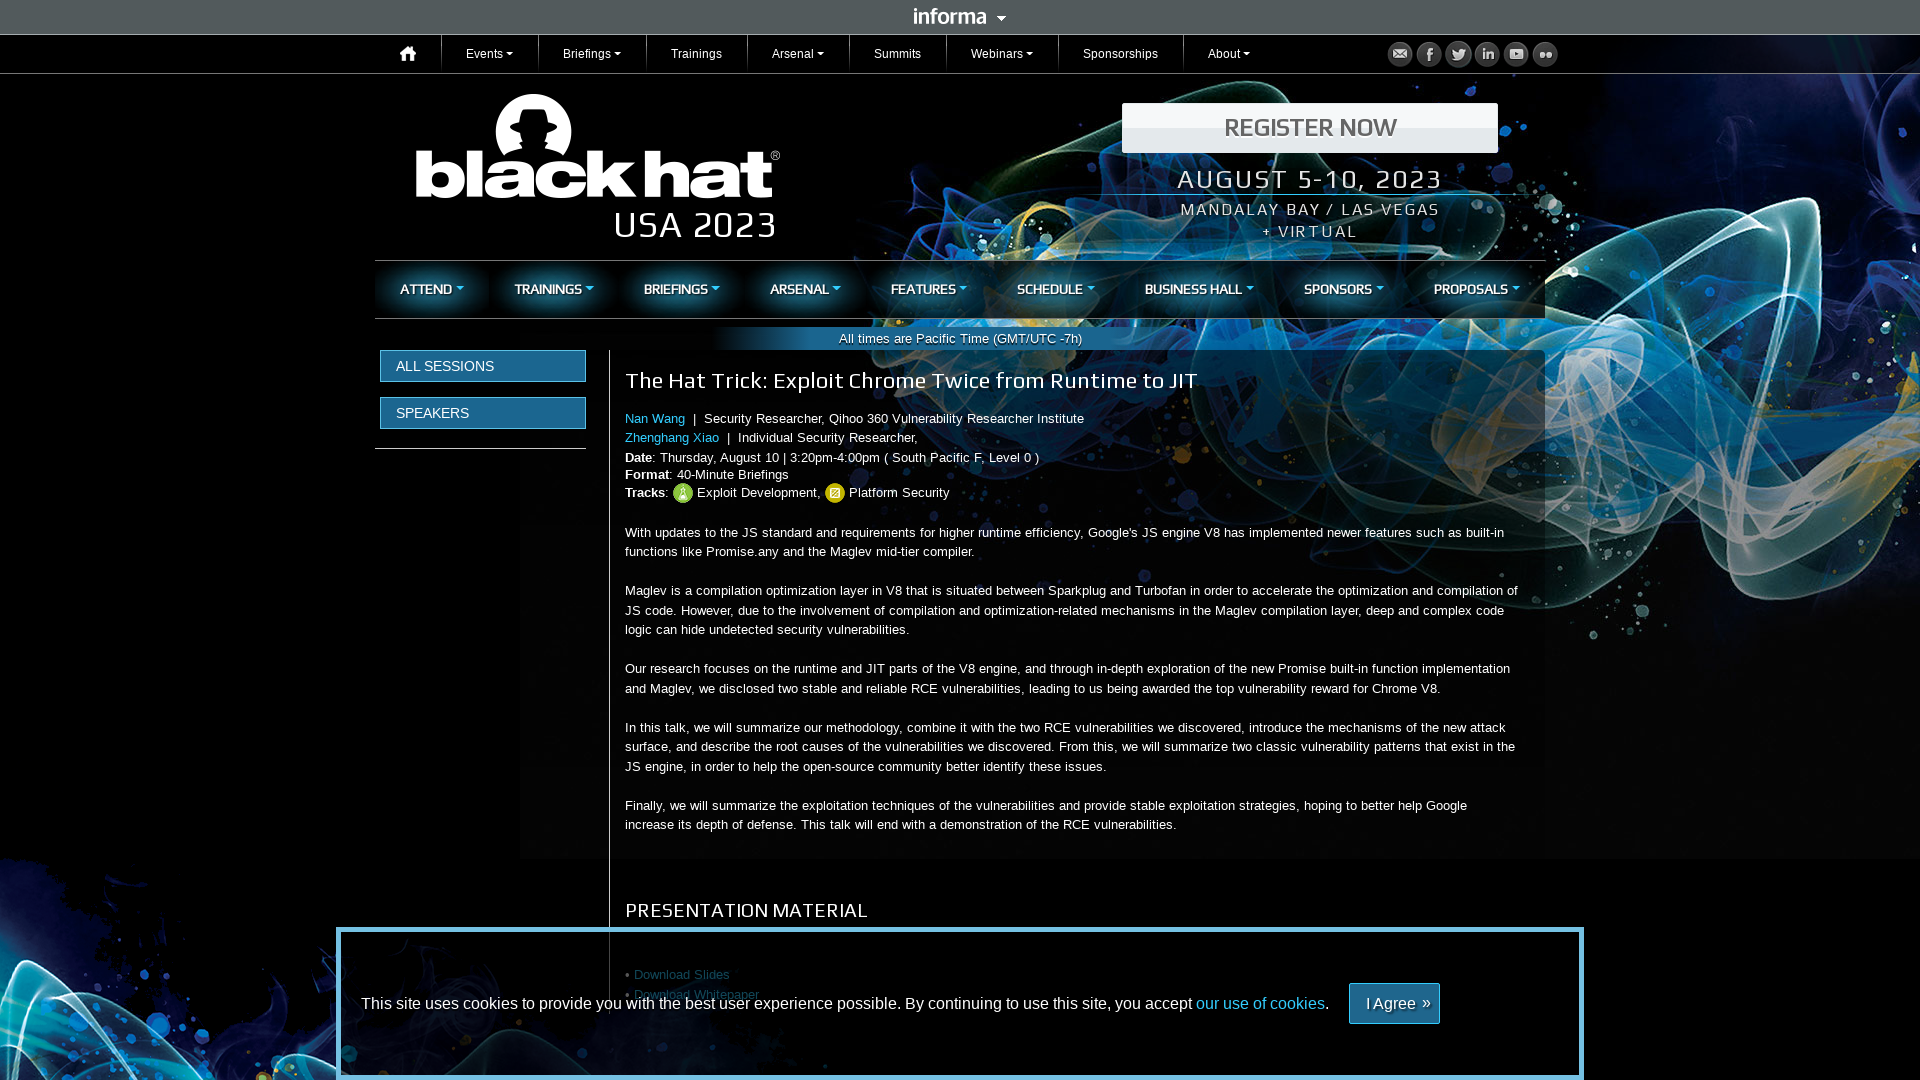The image size is (1920, 1080).
Task: Click the Twitter icon in header
Action: [x=1458, y=53]
